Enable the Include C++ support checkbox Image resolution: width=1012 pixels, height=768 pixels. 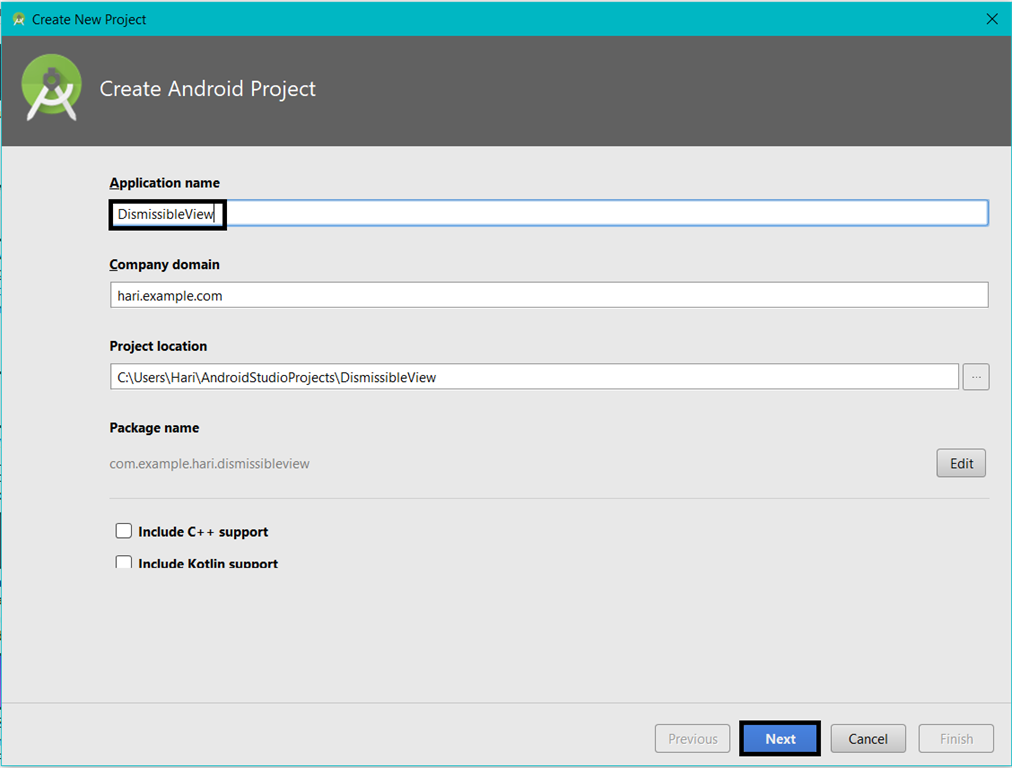click(x=123, y=531)
